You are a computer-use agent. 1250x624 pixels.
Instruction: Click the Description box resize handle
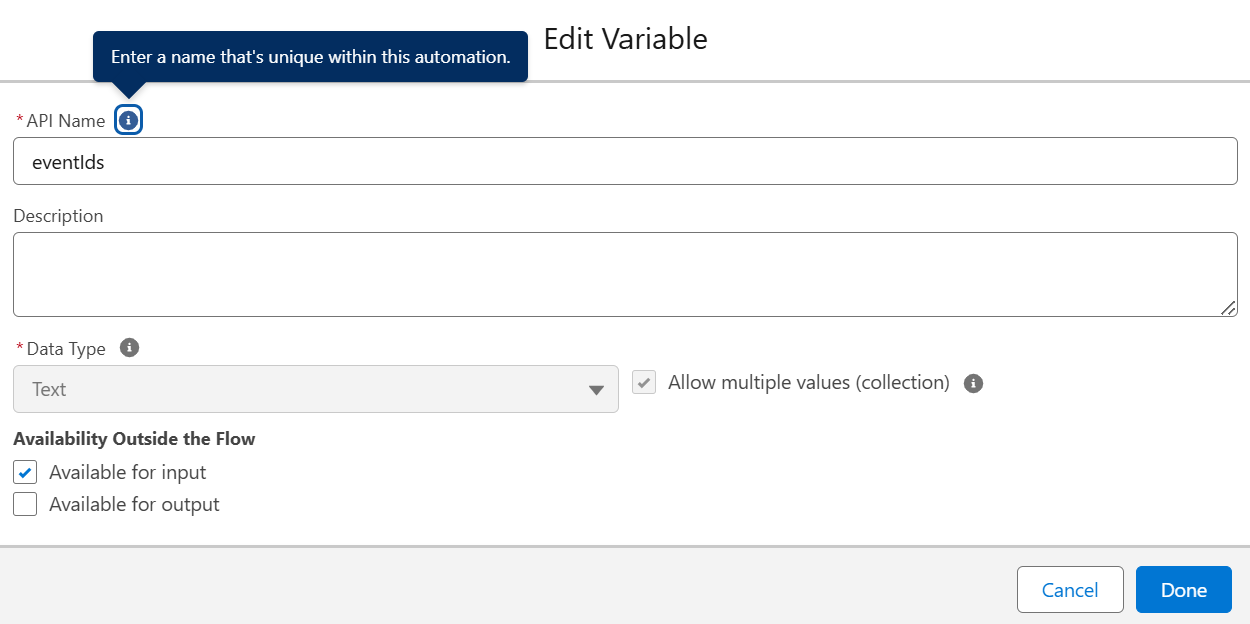pyautogui.click(x=1227, y=308)
